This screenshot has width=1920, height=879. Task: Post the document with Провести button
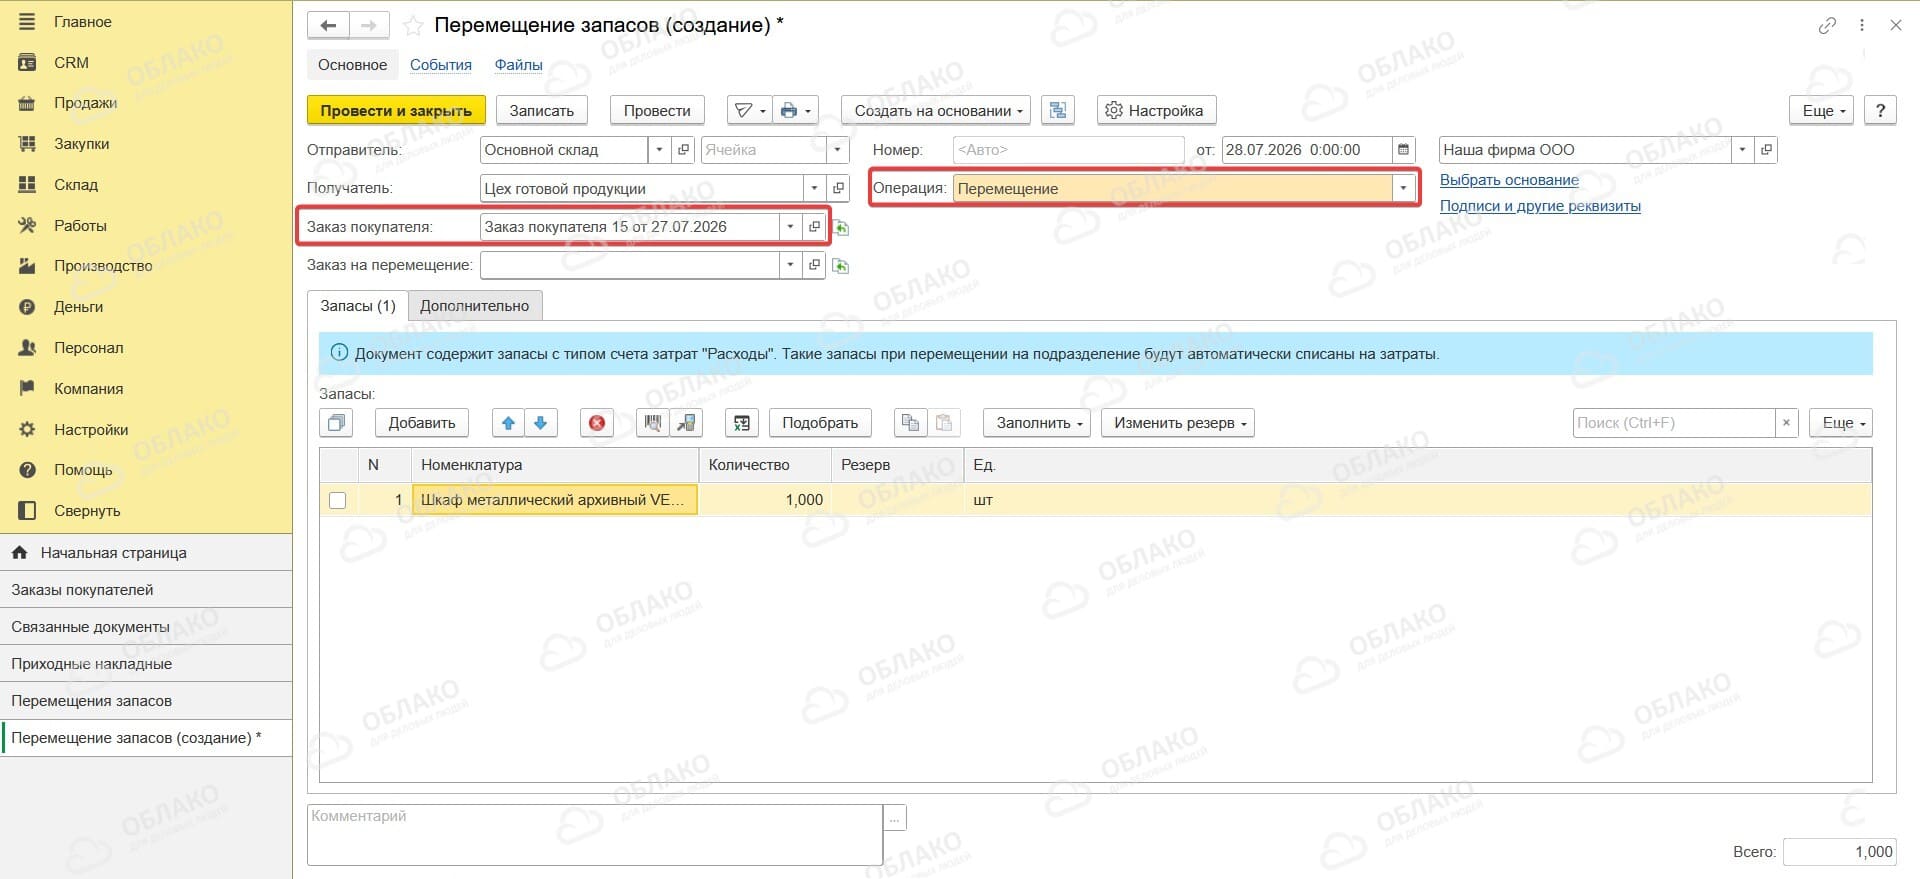(x=657, y=110)
